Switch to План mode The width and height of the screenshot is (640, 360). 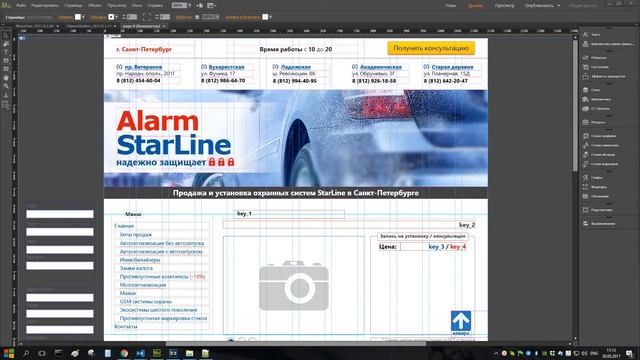(451, 6)
